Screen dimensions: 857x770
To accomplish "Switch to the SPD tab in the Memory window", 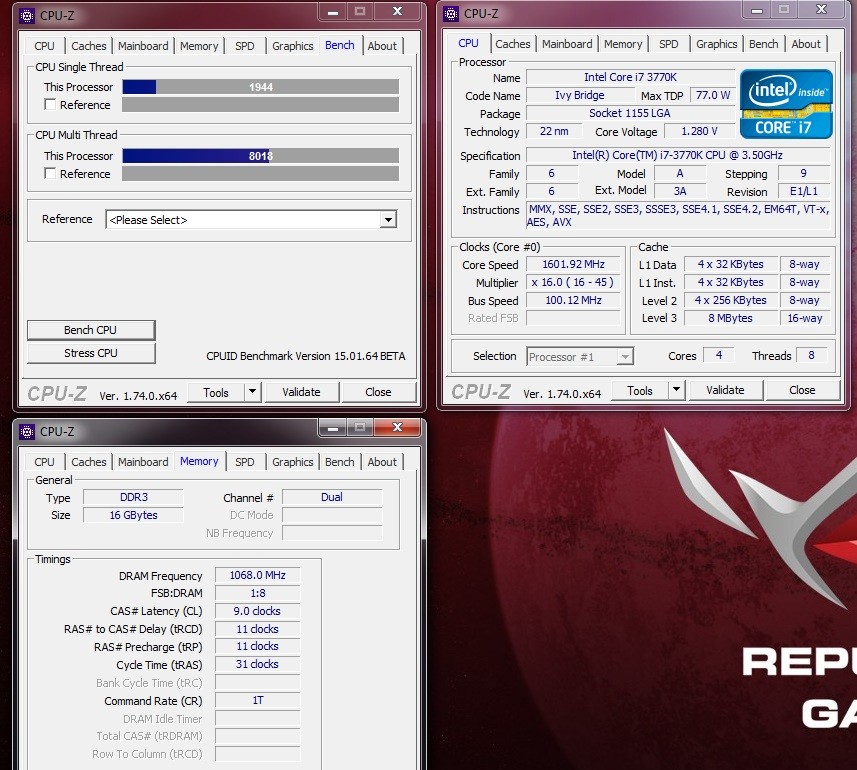I will tap(244, 462).
